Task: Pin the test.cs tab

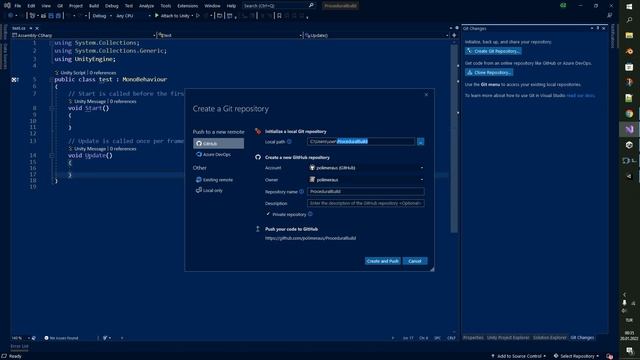Action: tap(31, 28)
